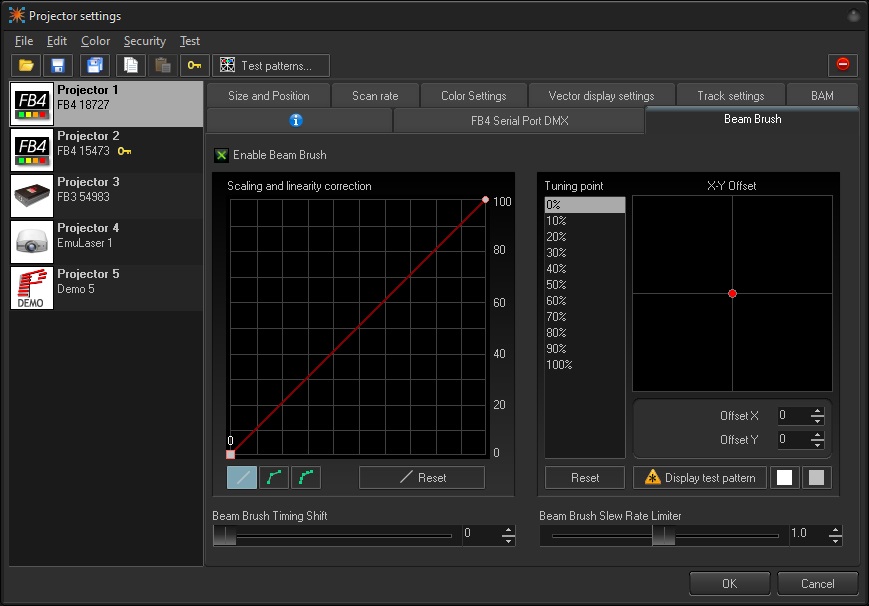
Task: Click the yellow key toolbar icon
Action: tap(195, 65)
